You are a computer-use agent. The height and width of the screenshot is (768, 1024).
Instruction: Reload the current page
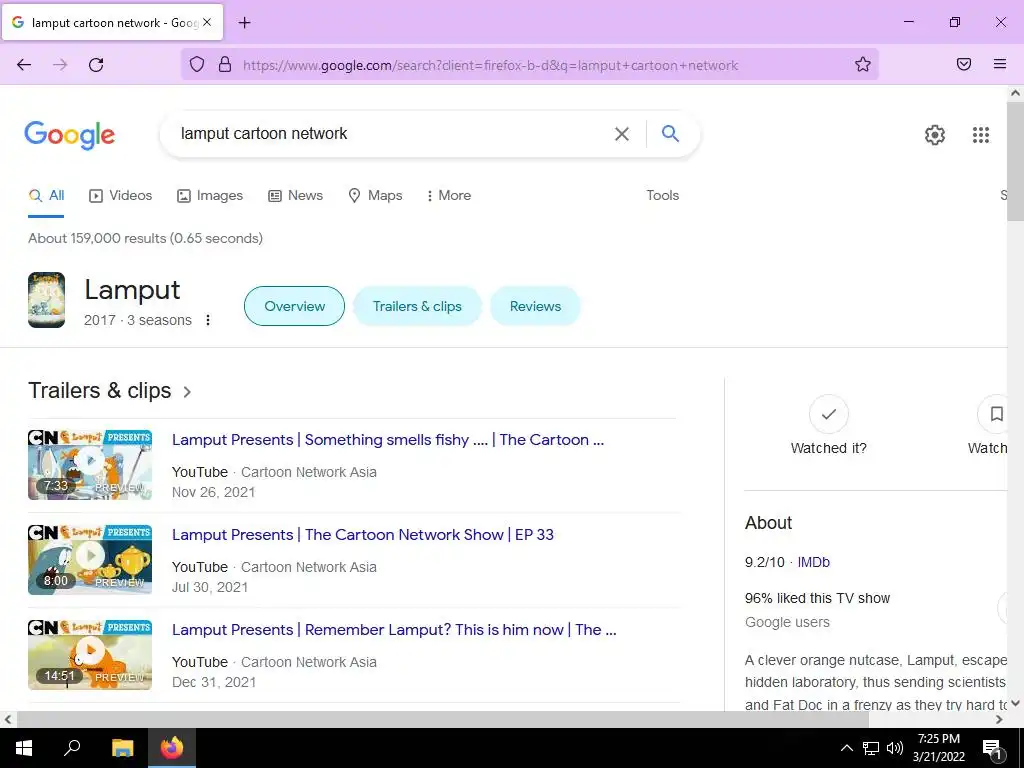tap(96, 65)
